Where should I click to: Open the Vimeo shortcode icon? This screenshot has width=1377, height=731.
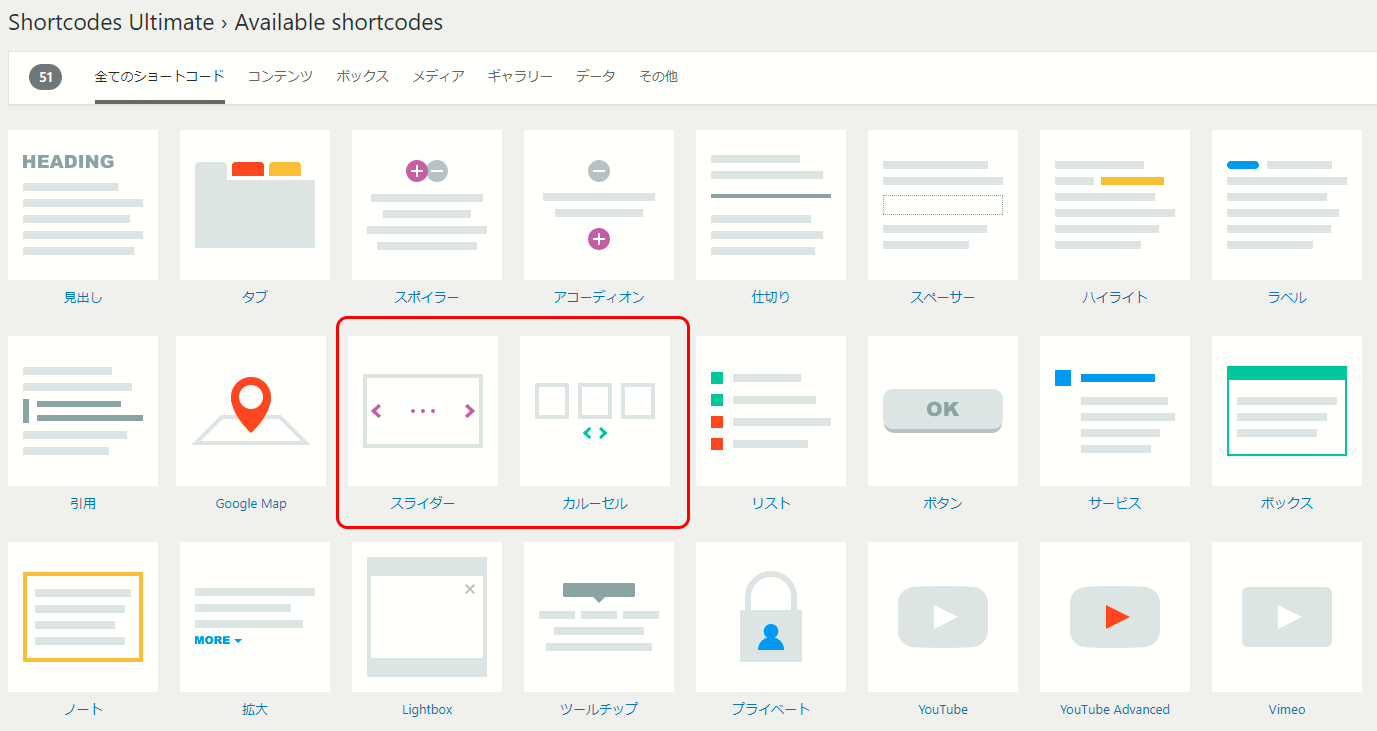pos(1287,617)
